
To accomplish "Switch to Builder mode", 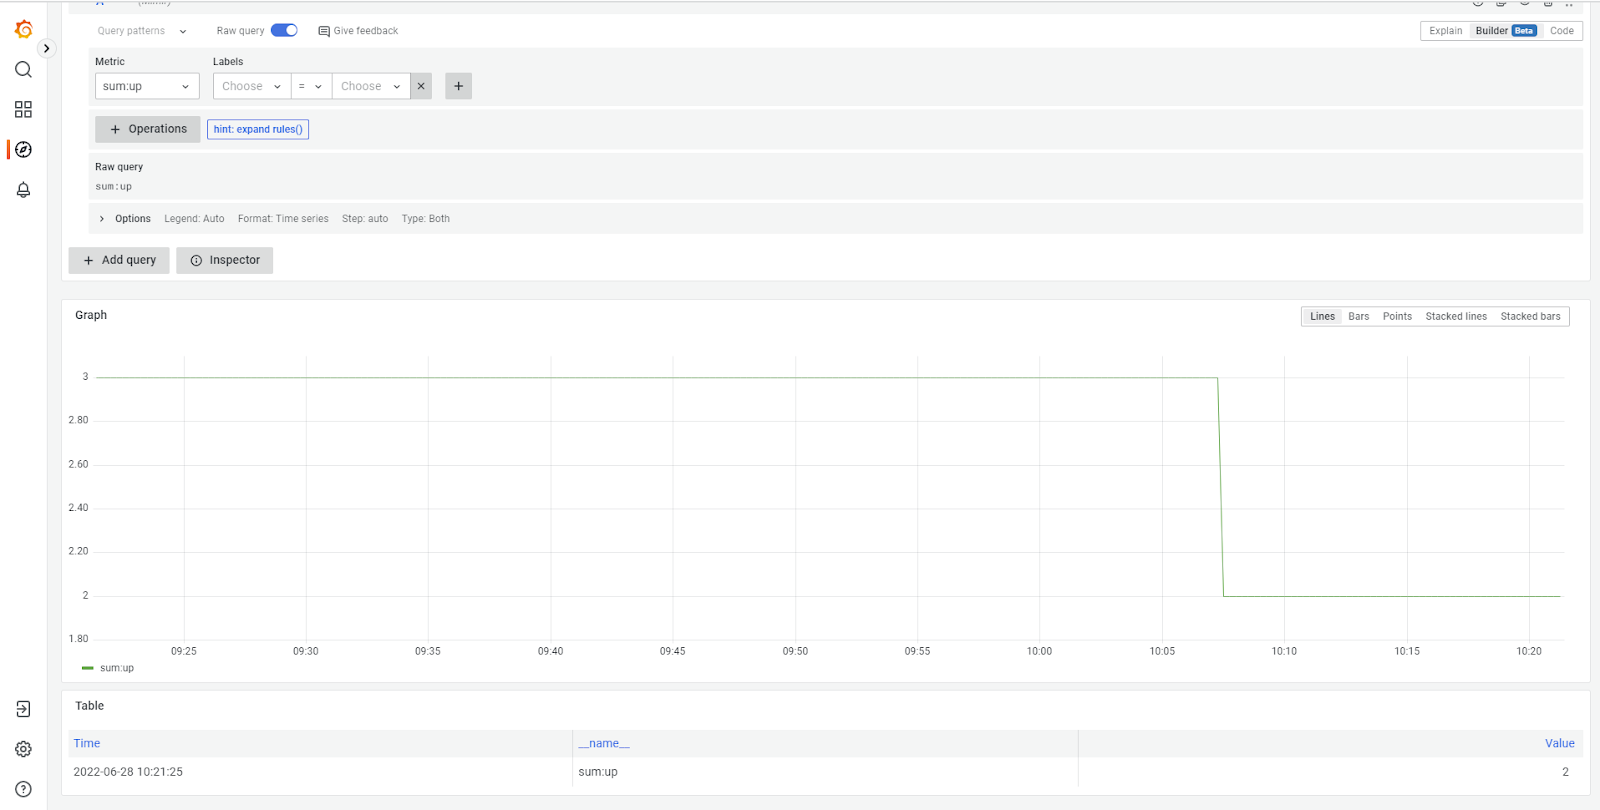I will click(1505, 31).
